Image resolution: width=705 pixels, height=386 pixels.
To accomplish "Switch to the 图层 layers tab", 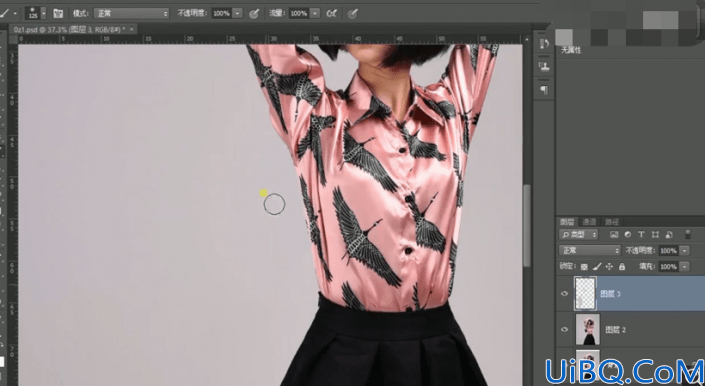I will (567, 222).
